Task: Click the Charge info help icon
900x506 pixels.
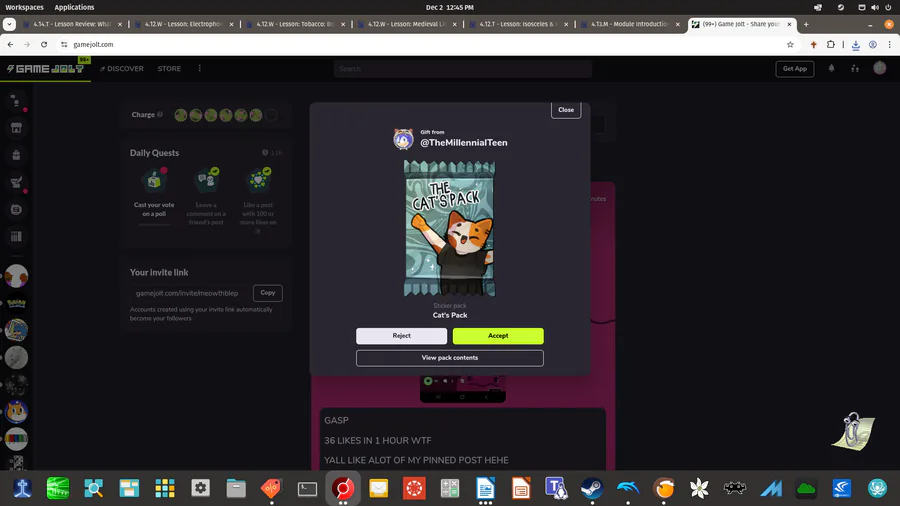Action: click(160, 115)
